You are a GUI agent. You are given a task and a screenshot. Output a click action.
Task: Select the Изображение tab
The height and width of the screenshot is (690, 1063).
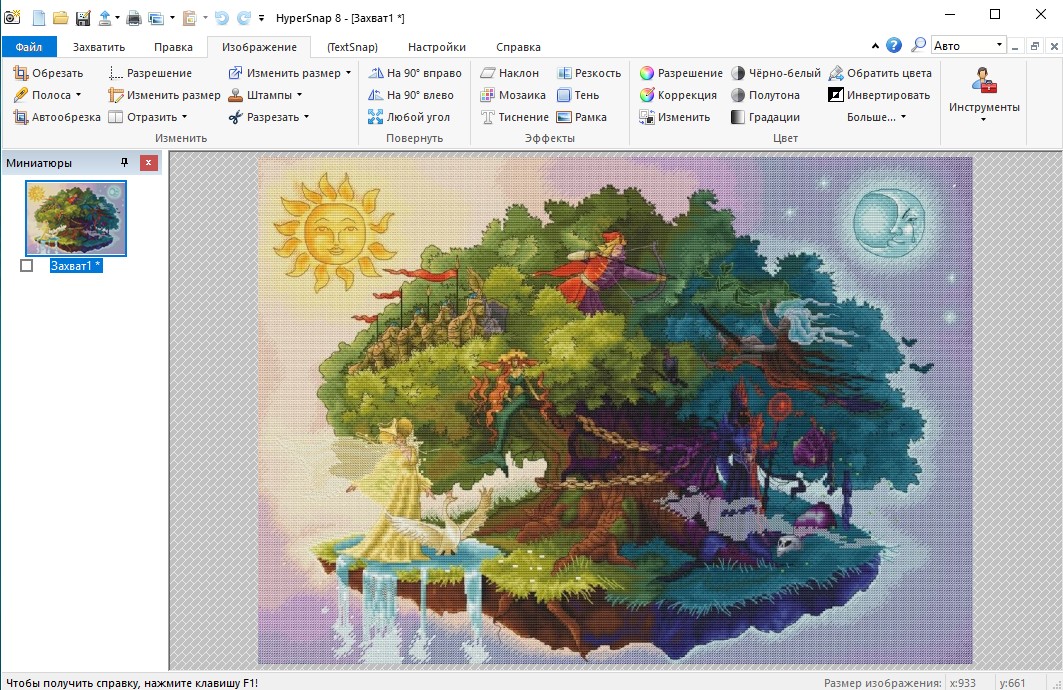[259, 47]
